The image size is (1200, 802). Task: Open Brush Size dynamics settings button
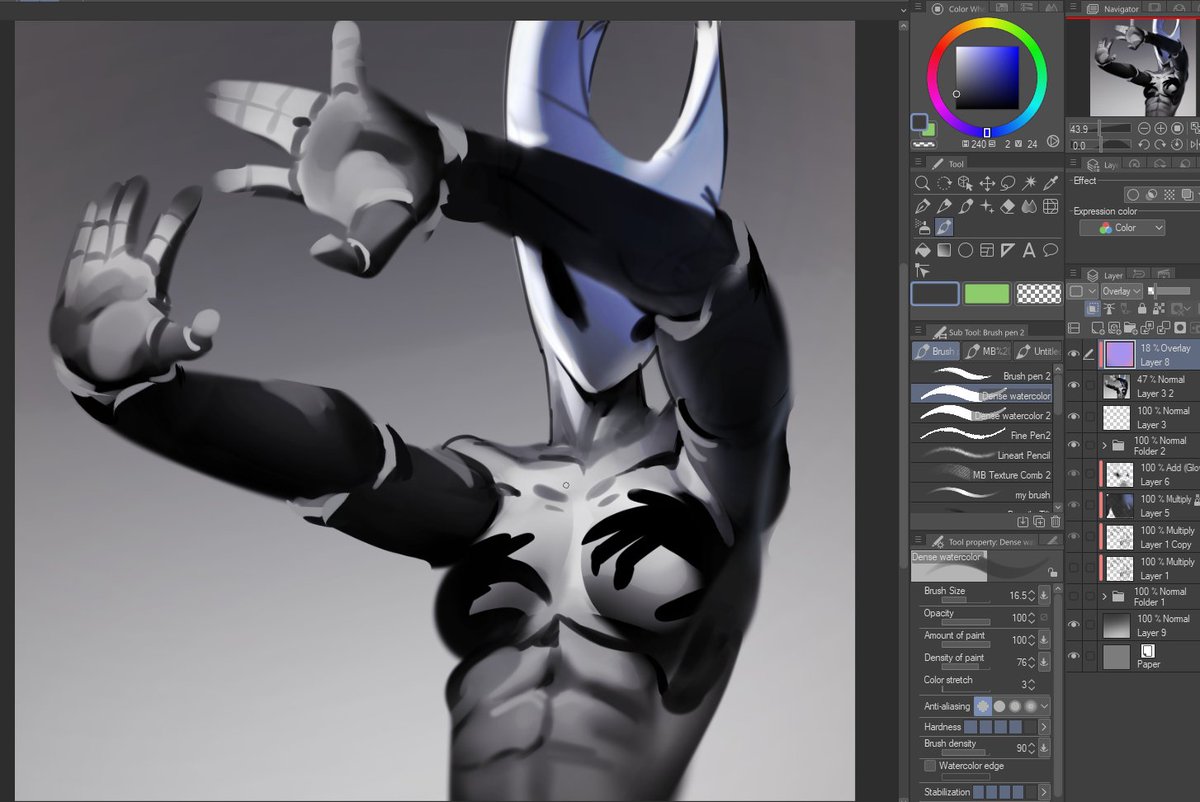click(1044, 595)
